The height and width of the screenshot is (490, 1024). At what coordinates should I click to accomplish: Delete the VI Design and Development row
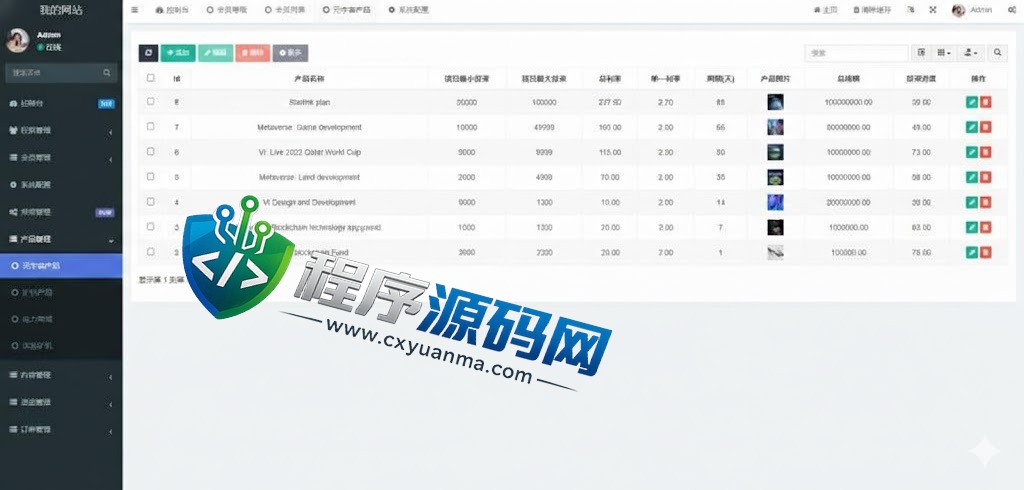click(x=985, y=203)
